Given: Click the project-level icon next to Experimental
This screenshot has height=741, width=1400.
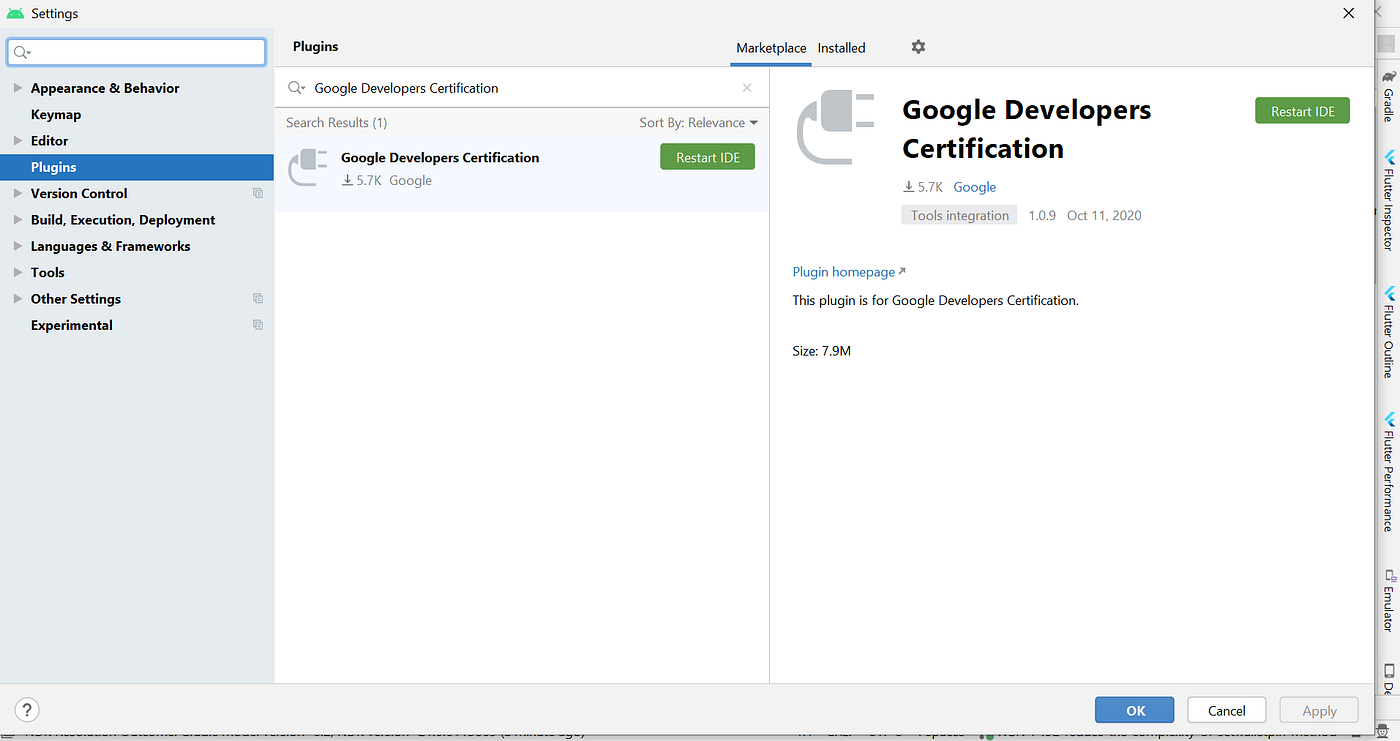Looking at the screenshot, I should [x=258, y=325].
